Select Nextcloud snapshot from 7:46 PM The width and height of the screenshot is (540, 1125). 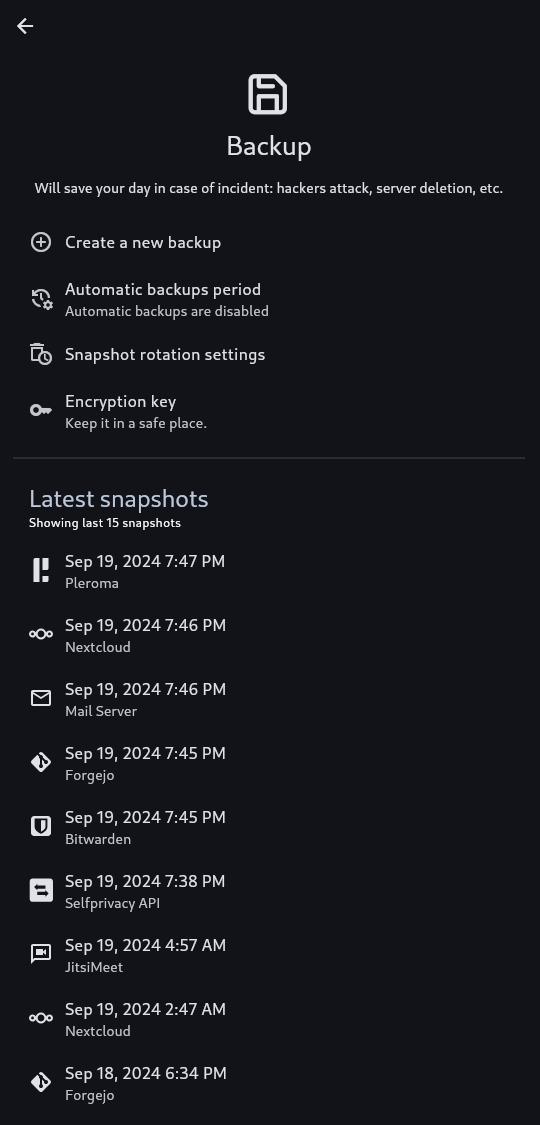coord(270,635)
